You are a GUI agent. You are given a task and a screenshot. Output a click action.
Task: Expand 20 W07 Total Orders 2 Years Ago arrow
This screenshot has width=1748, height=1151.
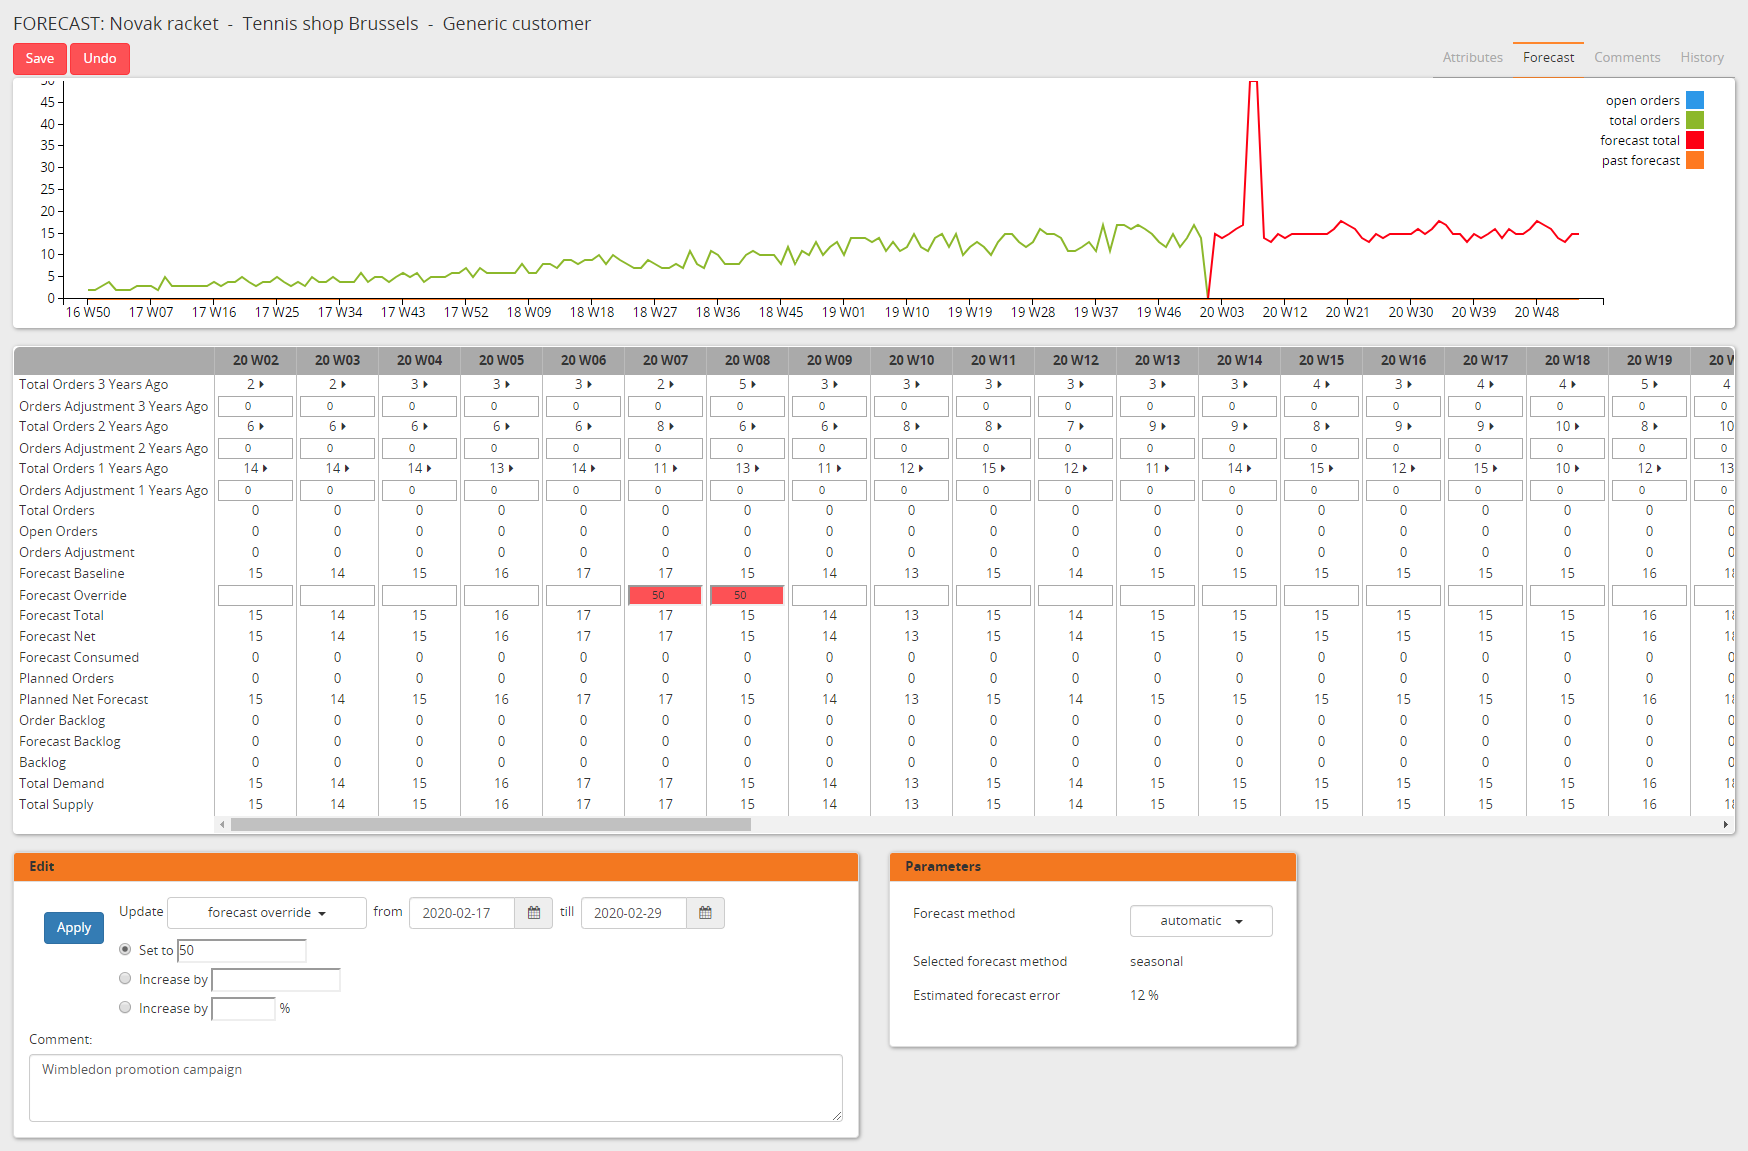674,427
